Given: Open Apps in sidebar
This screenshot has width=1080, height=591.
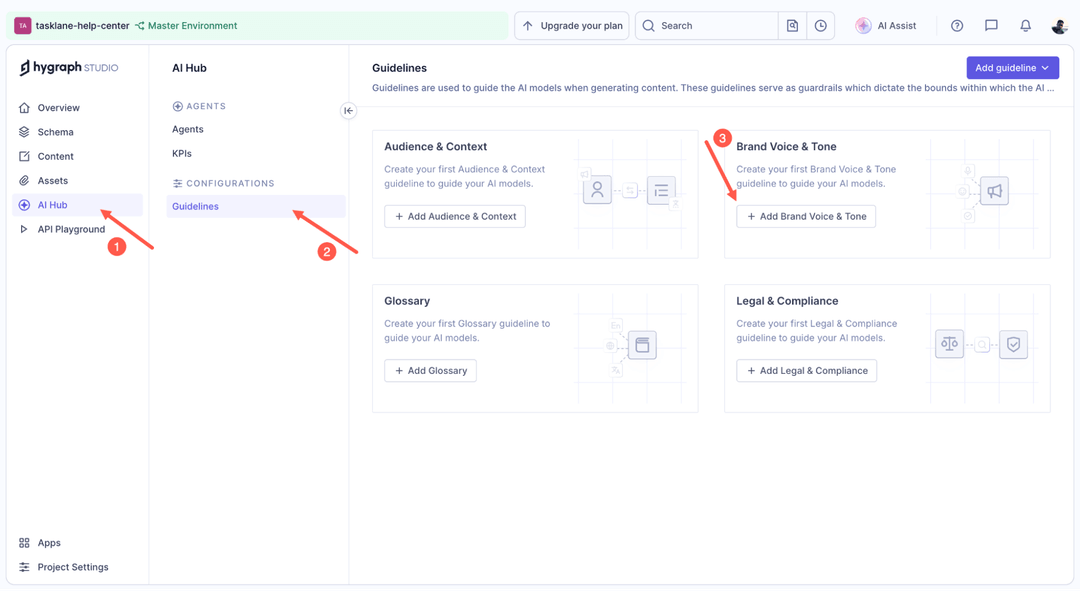Looking at the screenshot, I should (77, 543).
